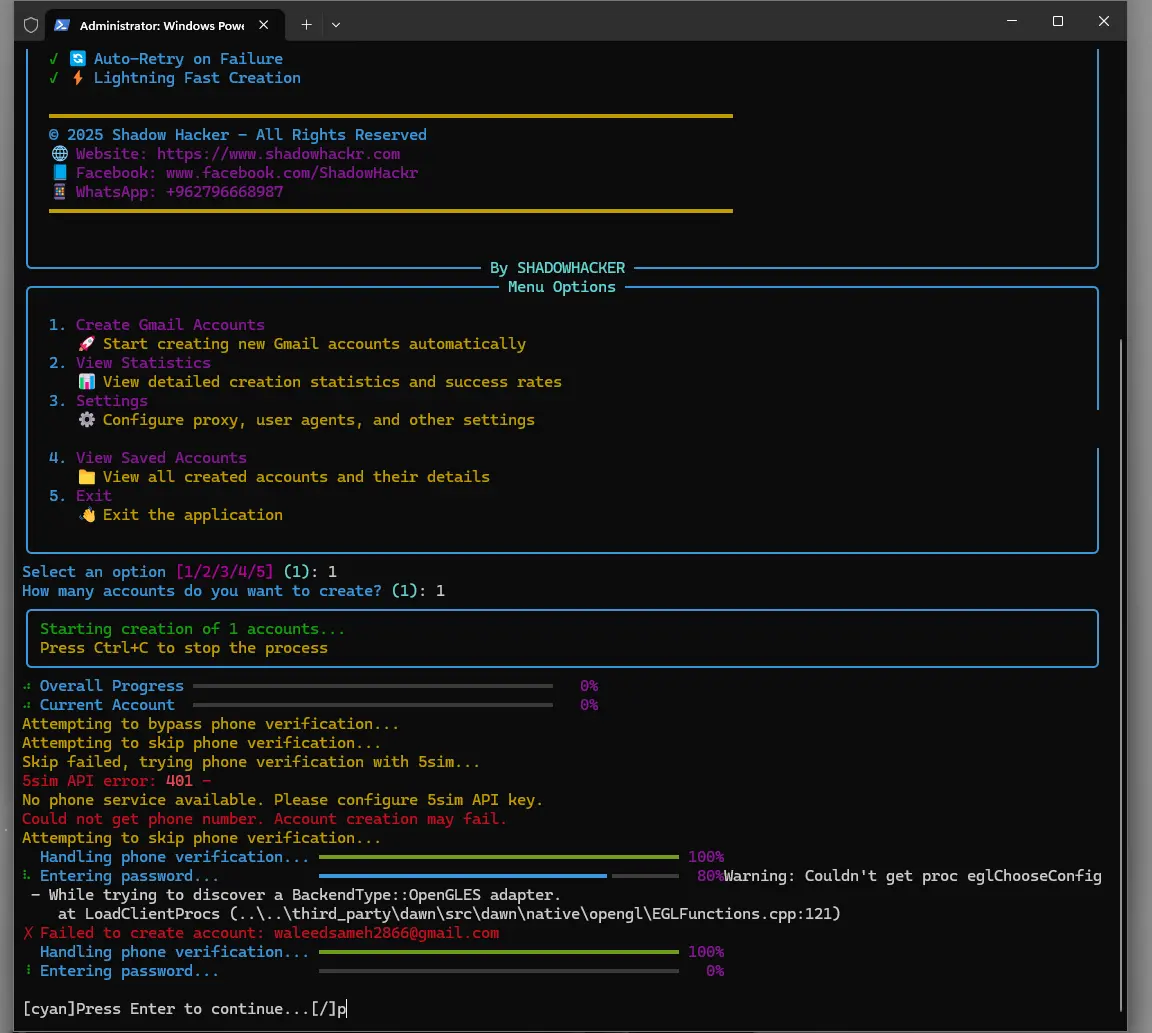Minimize the terminal window
The image size is (1152, 1033).
1012,21
